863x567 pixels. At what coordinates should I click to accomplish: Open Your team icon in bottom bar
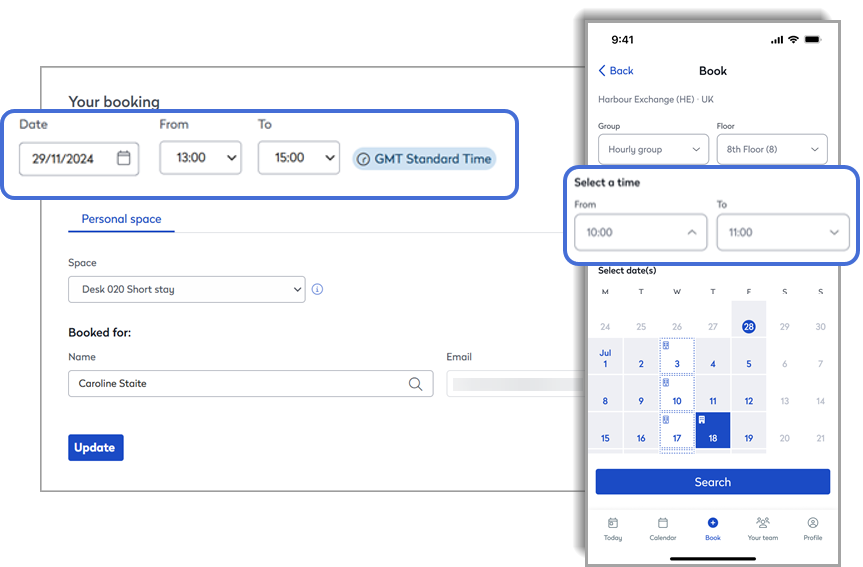763,522
